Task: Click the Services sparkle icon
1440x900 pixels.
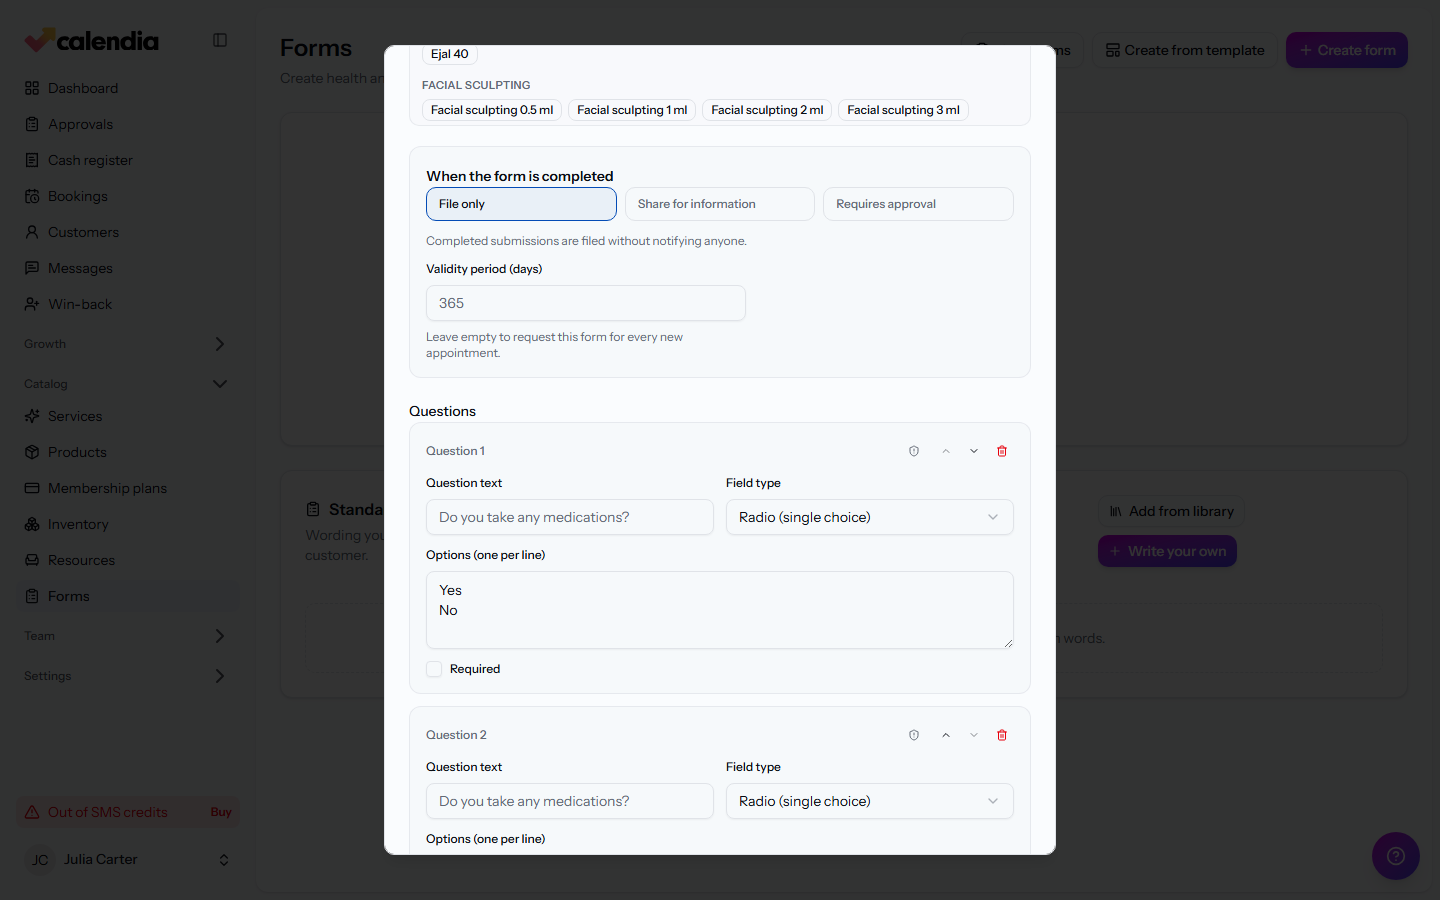Action: (32, 416)
